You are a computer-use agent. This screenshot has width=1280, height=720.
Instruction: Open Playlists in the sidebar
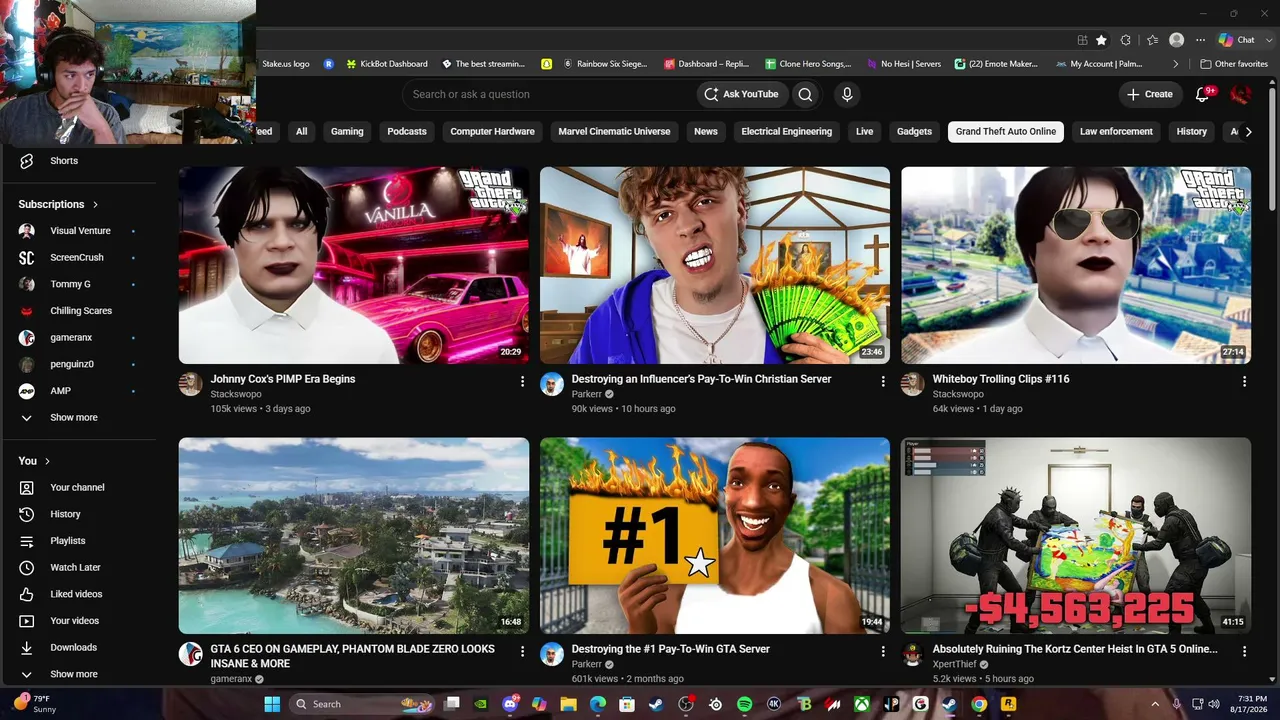coord(67,541)
